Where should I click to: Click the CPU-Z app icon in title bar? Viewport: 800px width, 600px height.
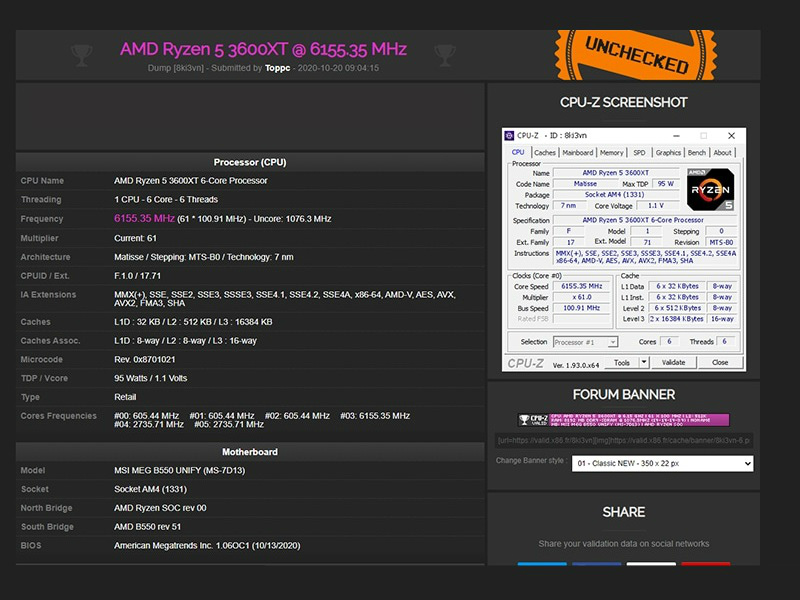click(509, 136)
